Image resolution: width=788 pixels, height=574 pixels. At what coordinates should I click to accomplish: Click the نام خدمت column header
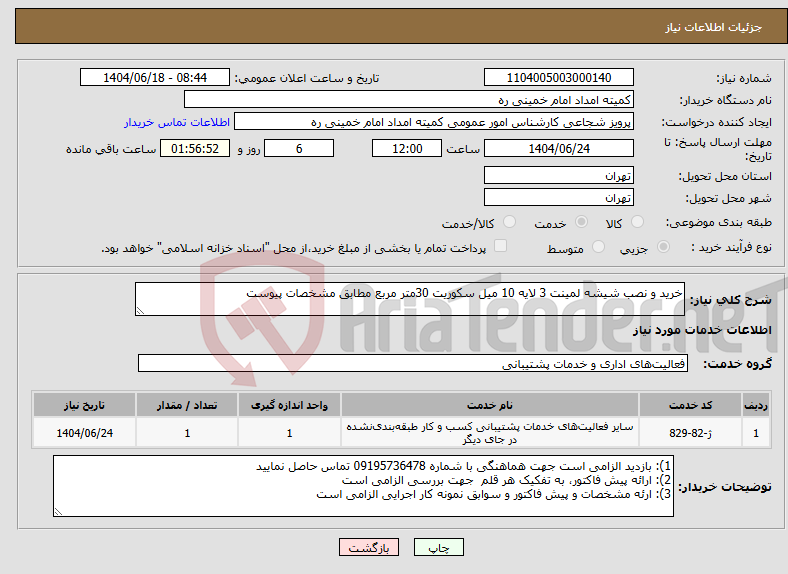coord(489,405)
